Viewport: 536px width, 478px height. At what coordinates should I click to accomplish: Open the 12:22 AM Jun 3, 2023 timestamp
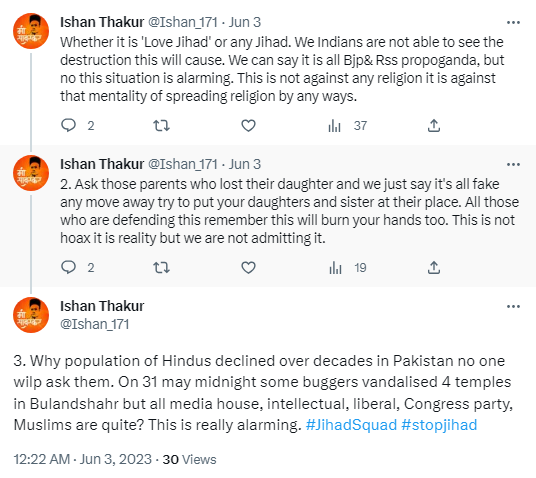pyautogui.click(x=82, y=459)
